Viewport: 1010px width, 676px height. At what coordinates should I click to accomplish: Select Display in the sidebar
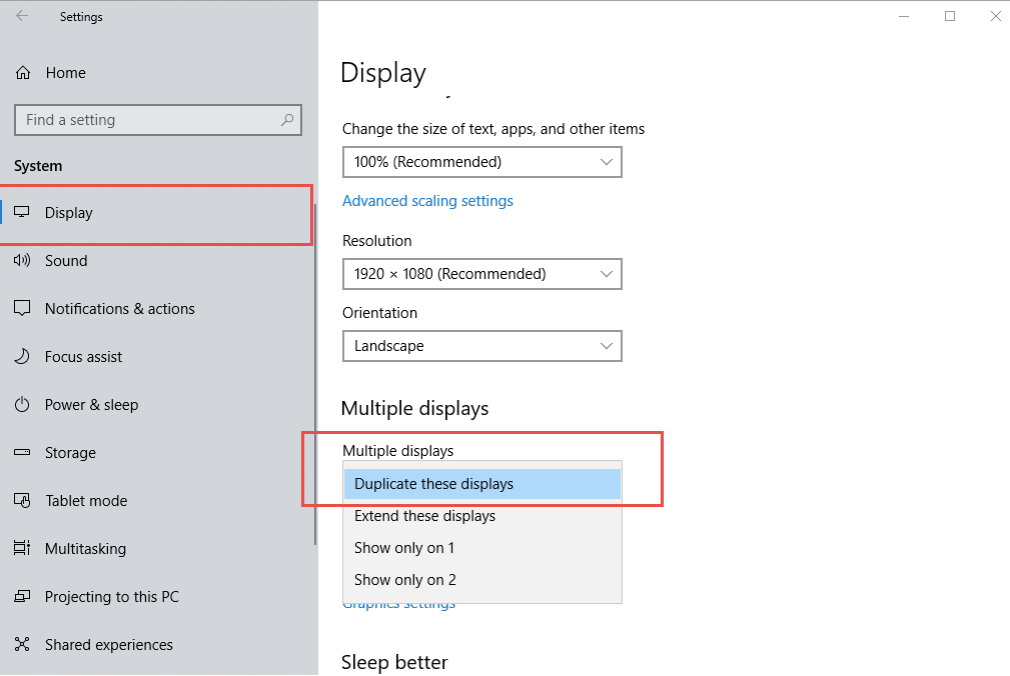click(156, 213)
